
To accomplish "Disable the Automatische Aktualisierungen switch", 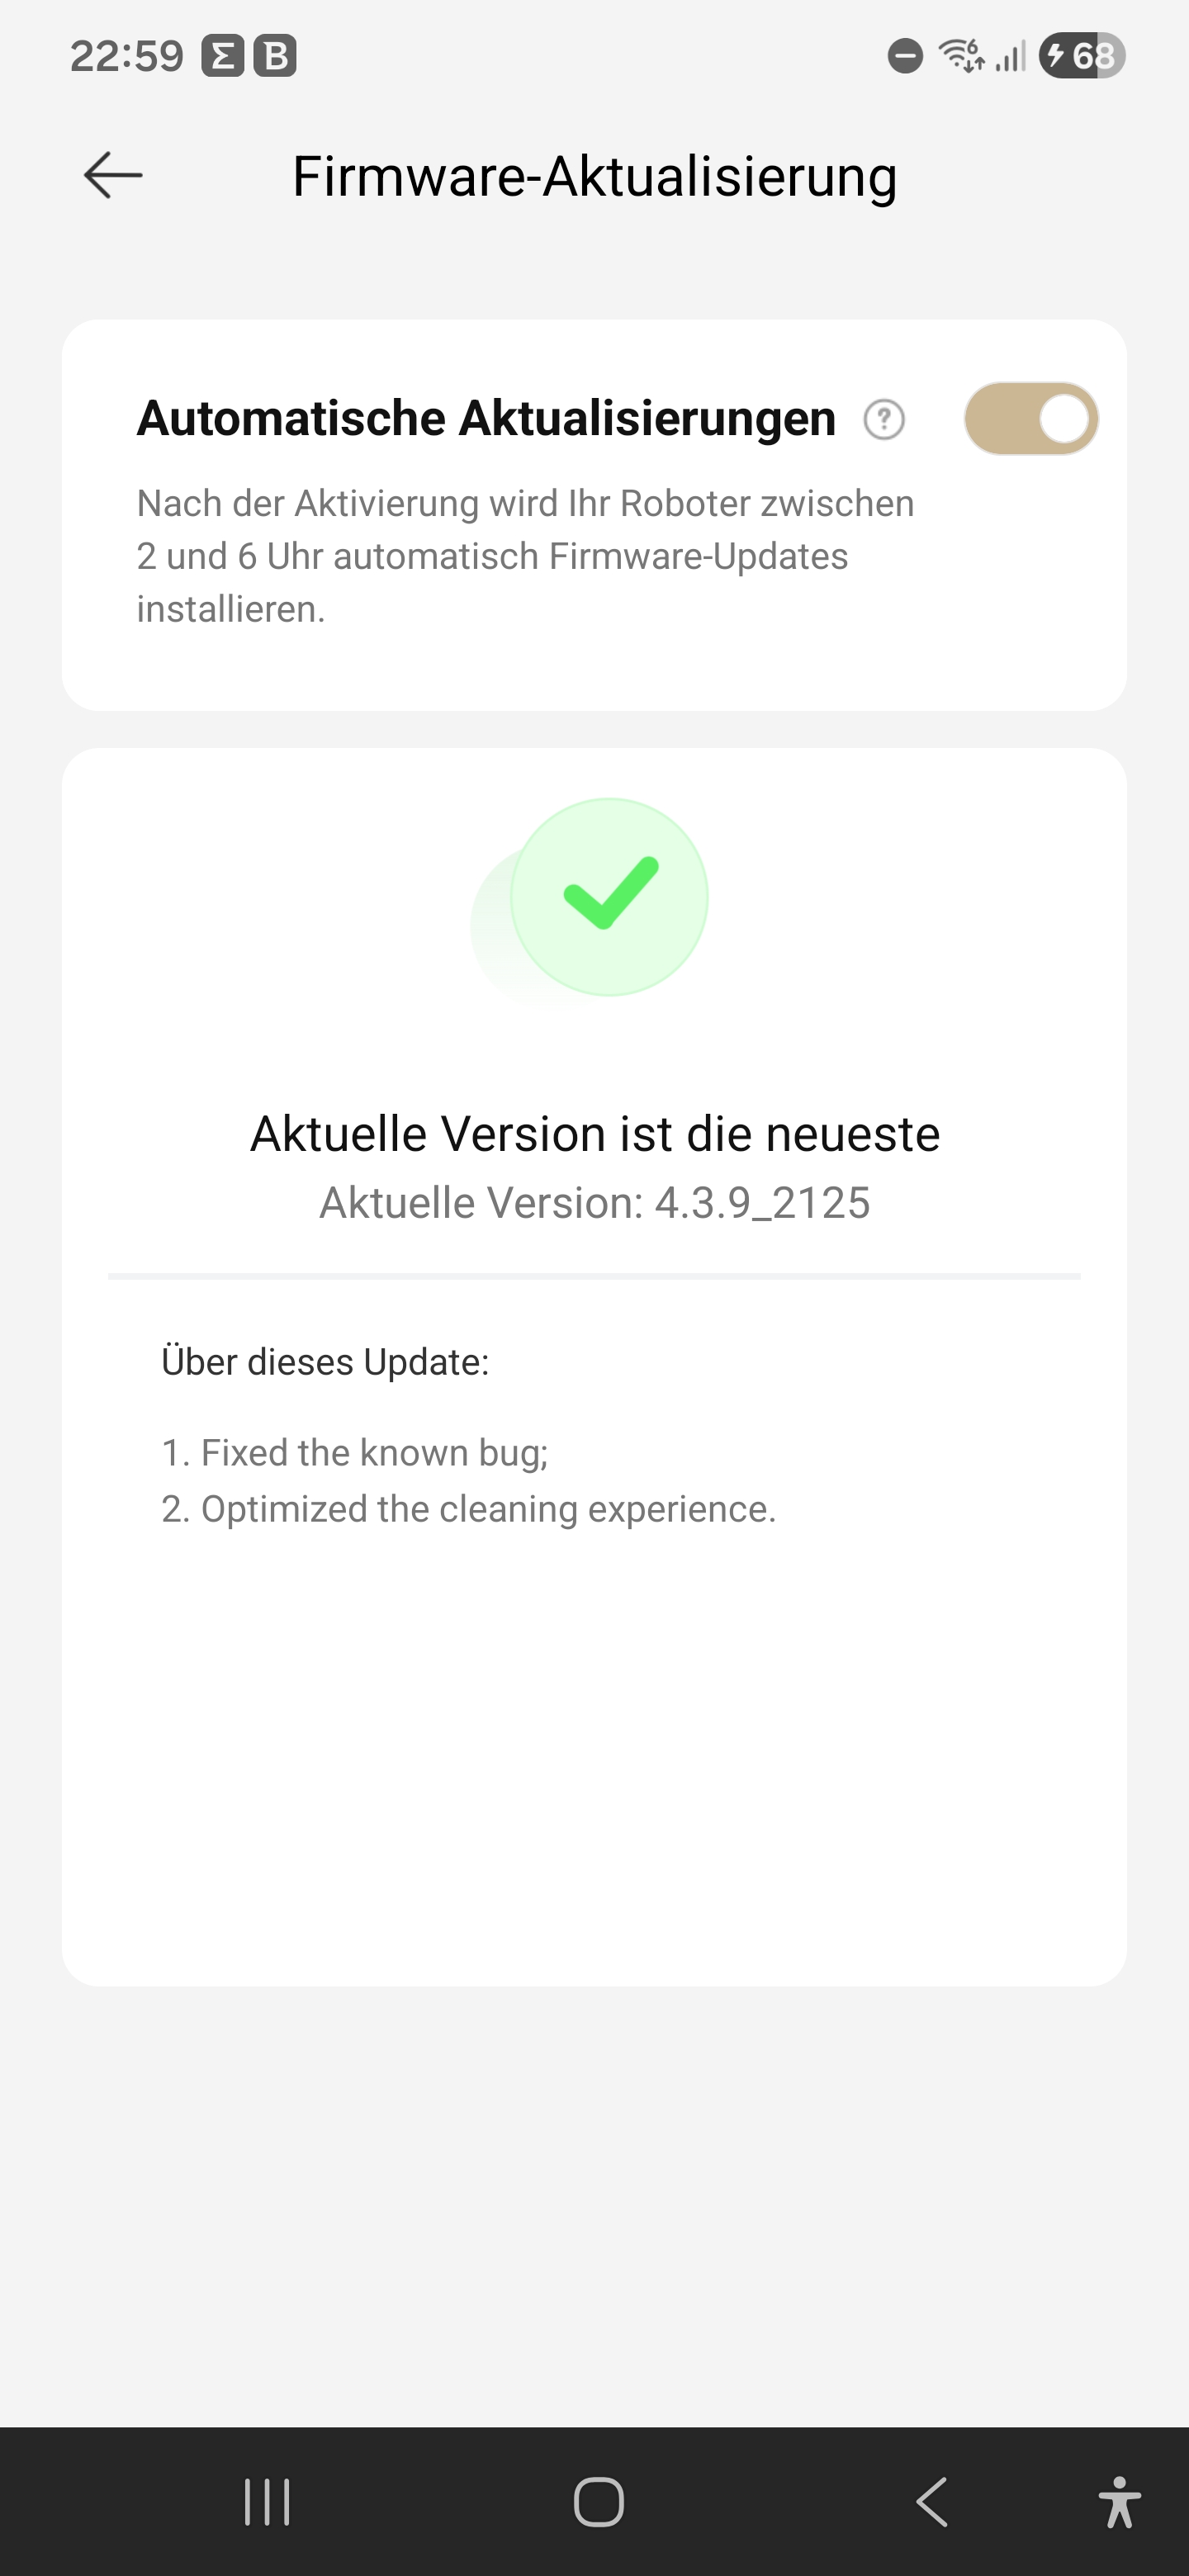I will pos(1031,418).
